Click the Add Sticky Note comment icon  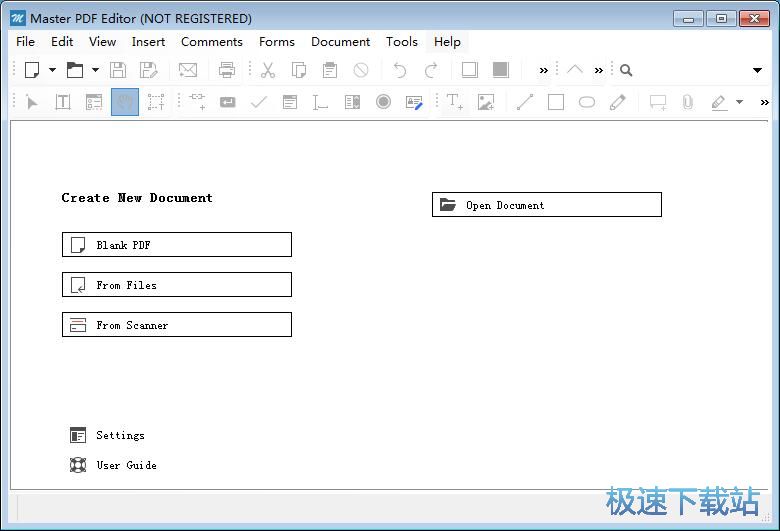658,102
